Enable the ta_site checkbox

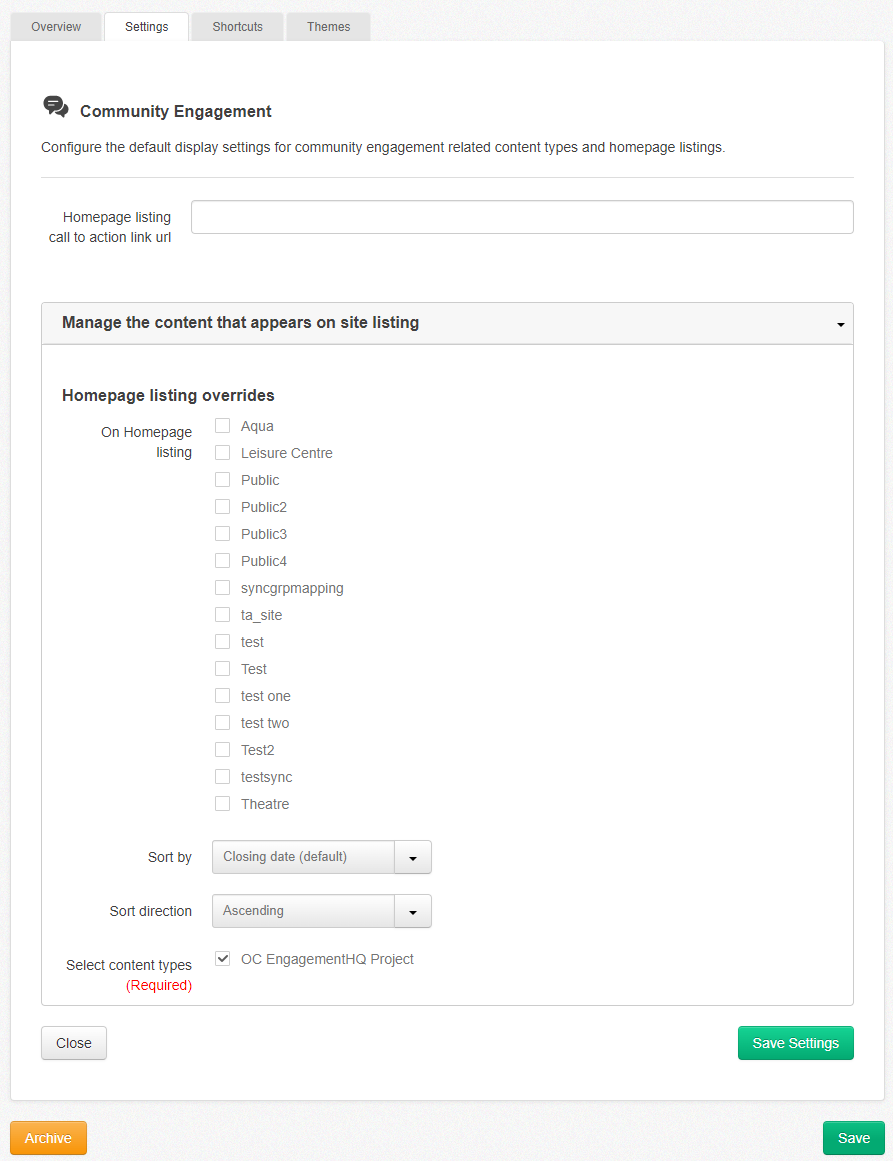(x=222, y=613)
